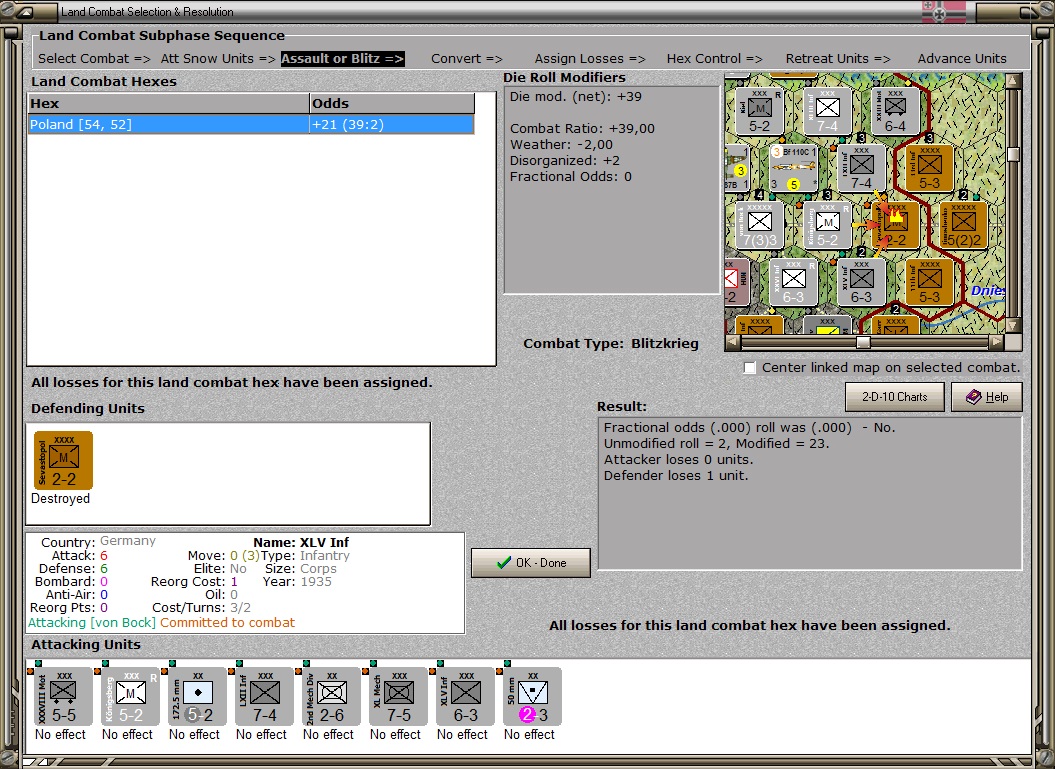Click "Committed to combat" status text
Screen dimensions: 1055x769
pyautogui.click(x=227, y=622)
